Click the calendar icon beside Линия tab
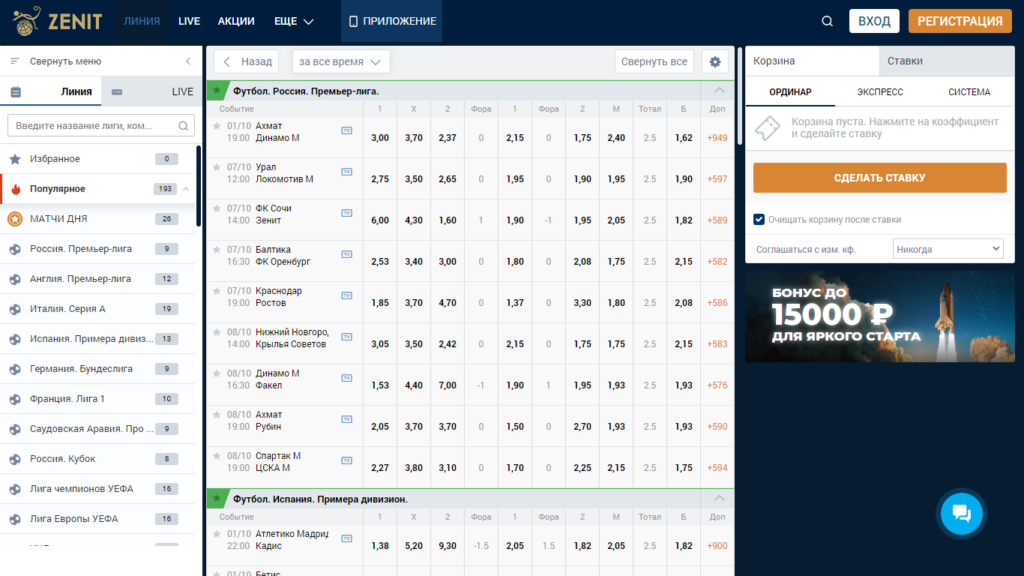This screenshot has width=1024, height=576. click(16, 92)
